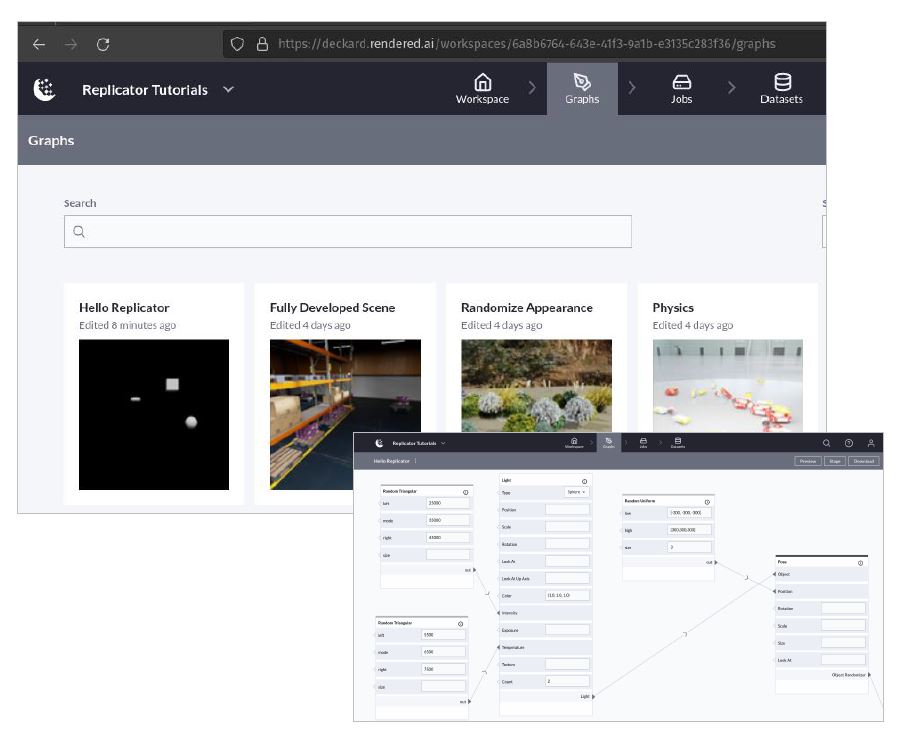The height and width of the screenshot is (742, 915).
Task: Click the Count field on the Light node
Action: 567,681
